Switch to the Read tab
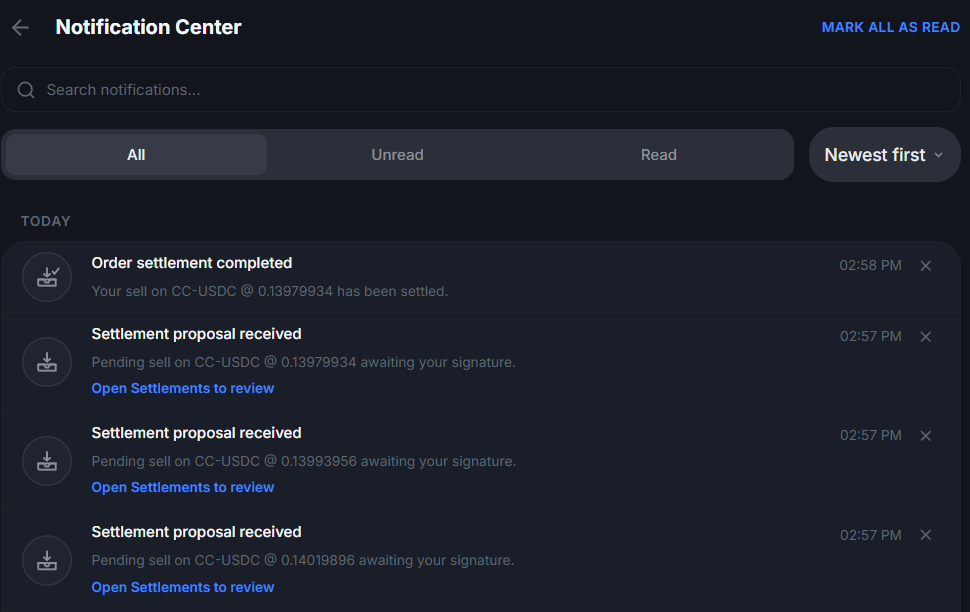This screenshot has width=970, height=612. click(659, 155)
